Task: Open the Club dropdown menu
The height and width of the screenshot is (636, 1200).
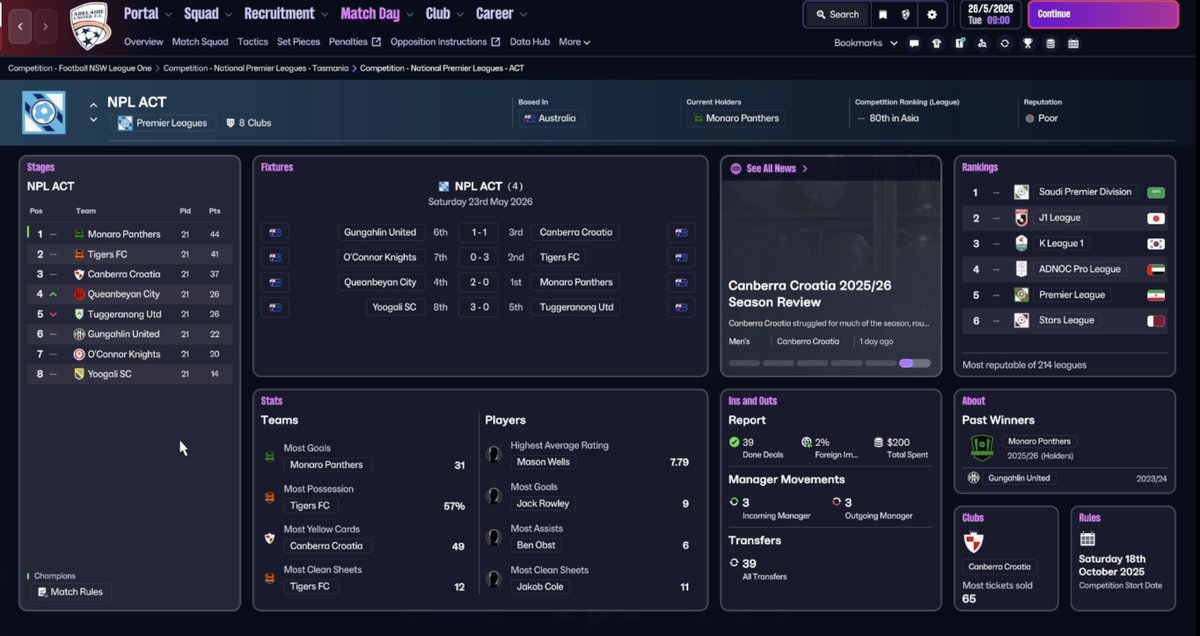Action: pos(444,14)
